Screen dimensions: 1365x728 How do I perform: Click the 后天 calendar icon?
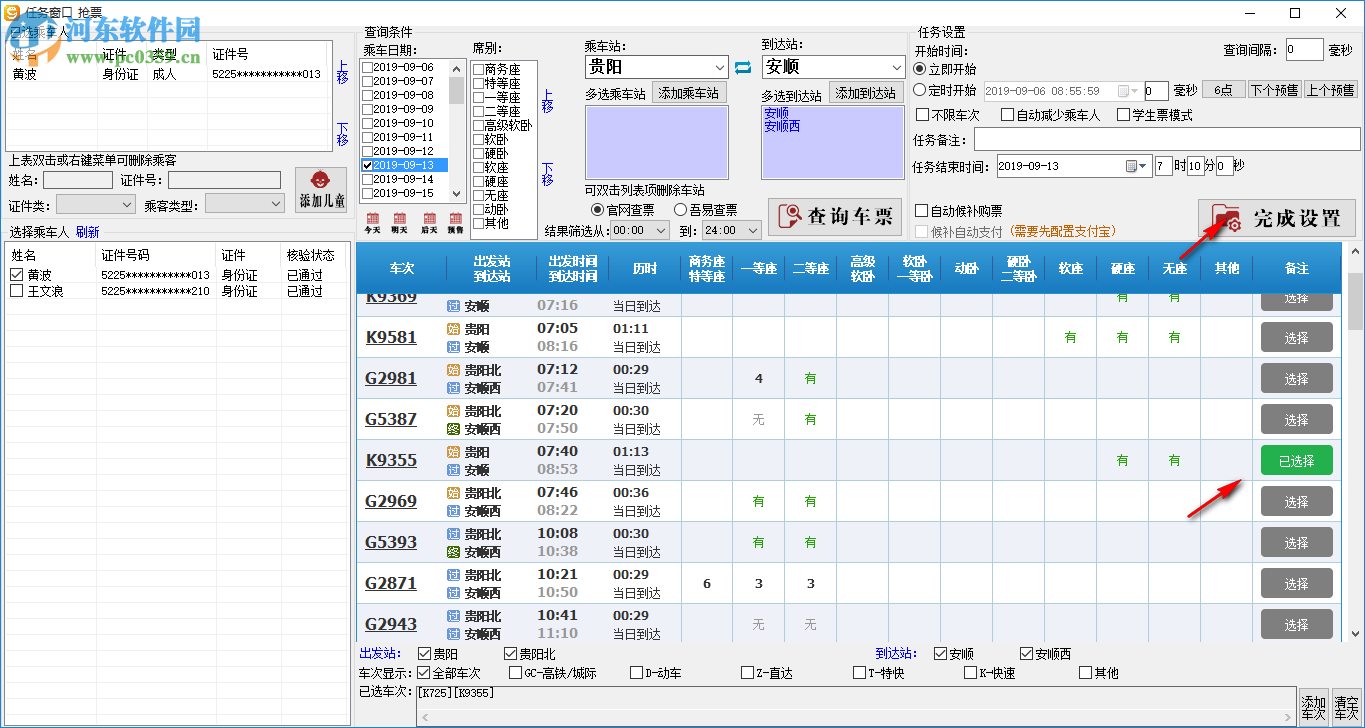(x=428, y=220)
